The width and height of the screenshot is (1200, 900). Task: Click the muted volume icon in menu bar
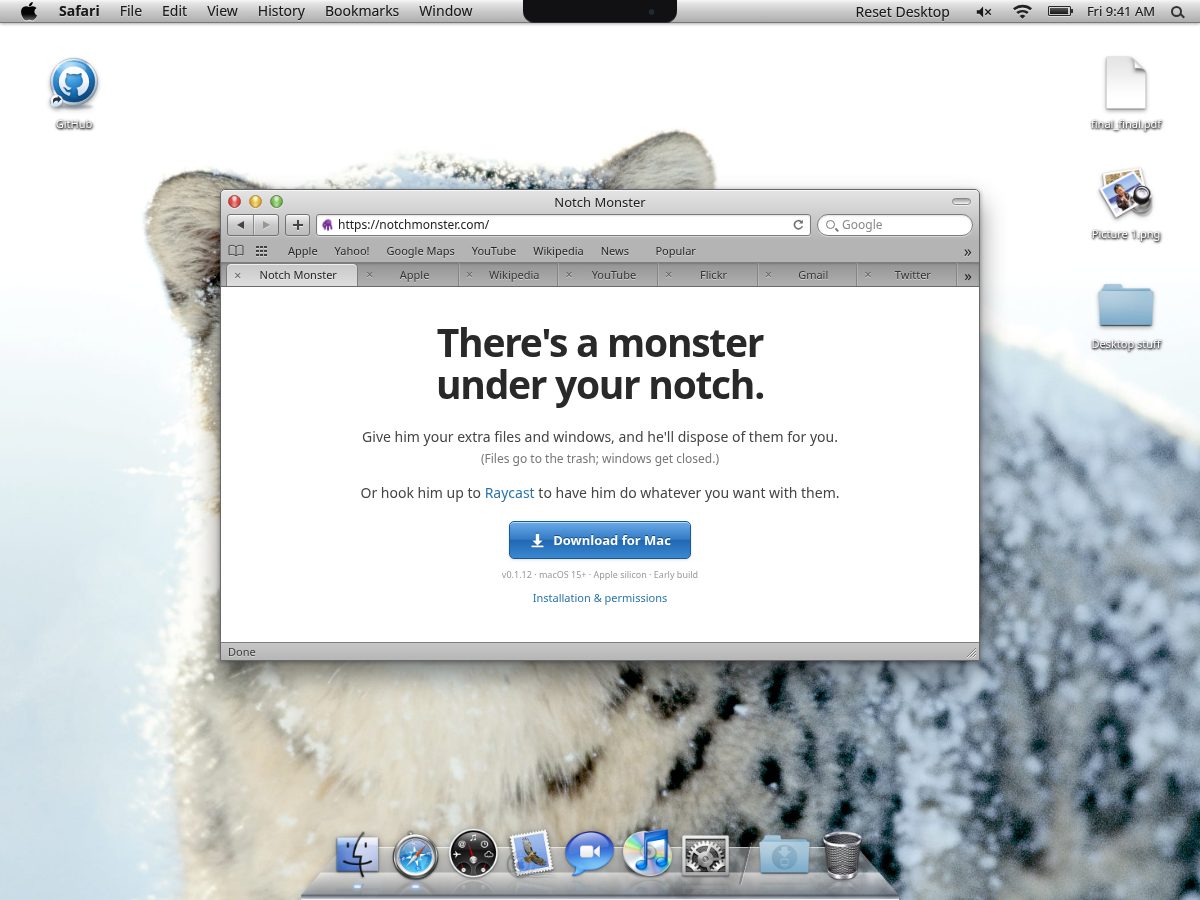tap(984, 11)
